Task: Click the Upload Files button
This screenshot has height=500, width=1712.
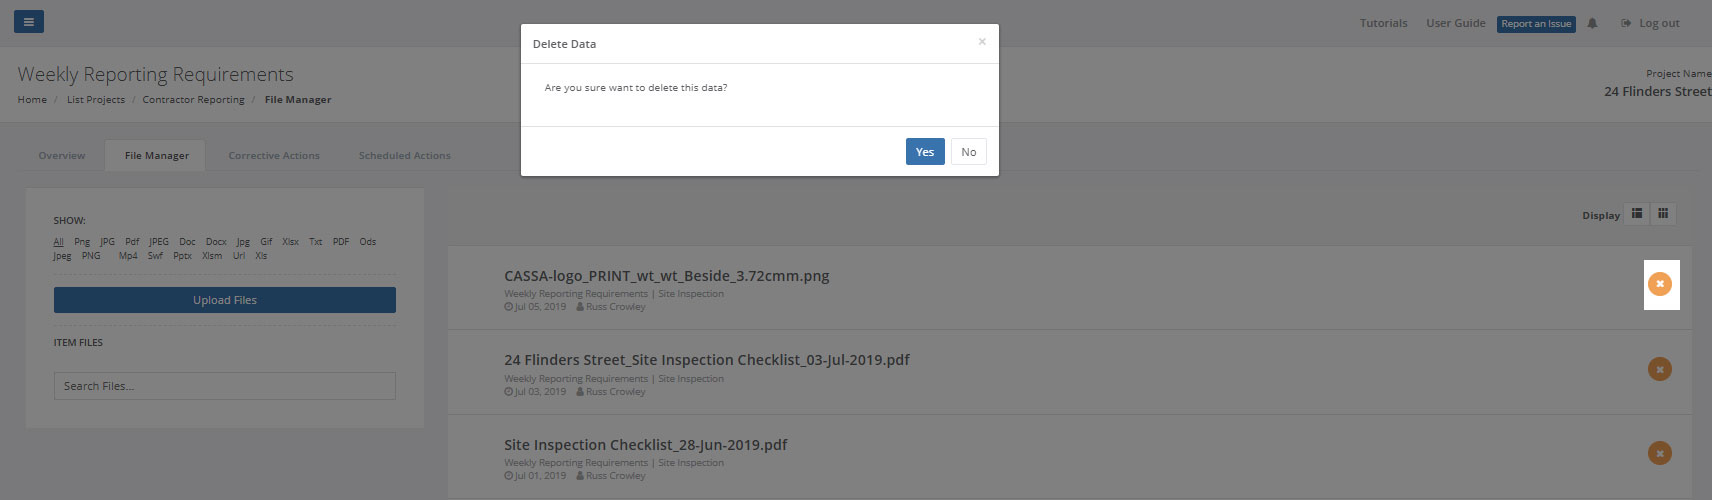Action: pos(225,300)
